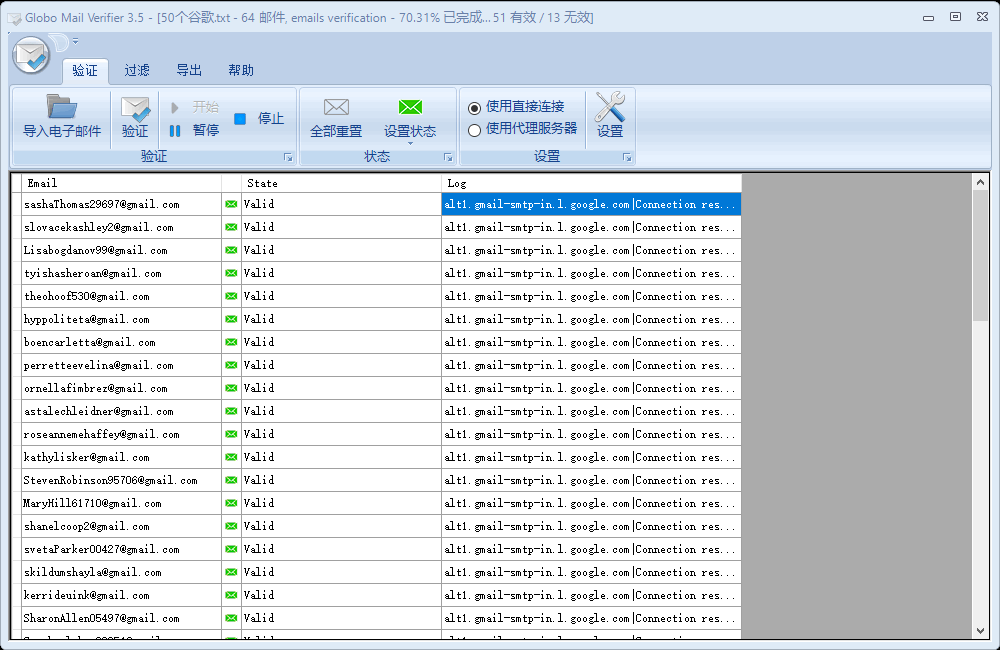Switch to the 验证 ribbon tab

[85, 70]
